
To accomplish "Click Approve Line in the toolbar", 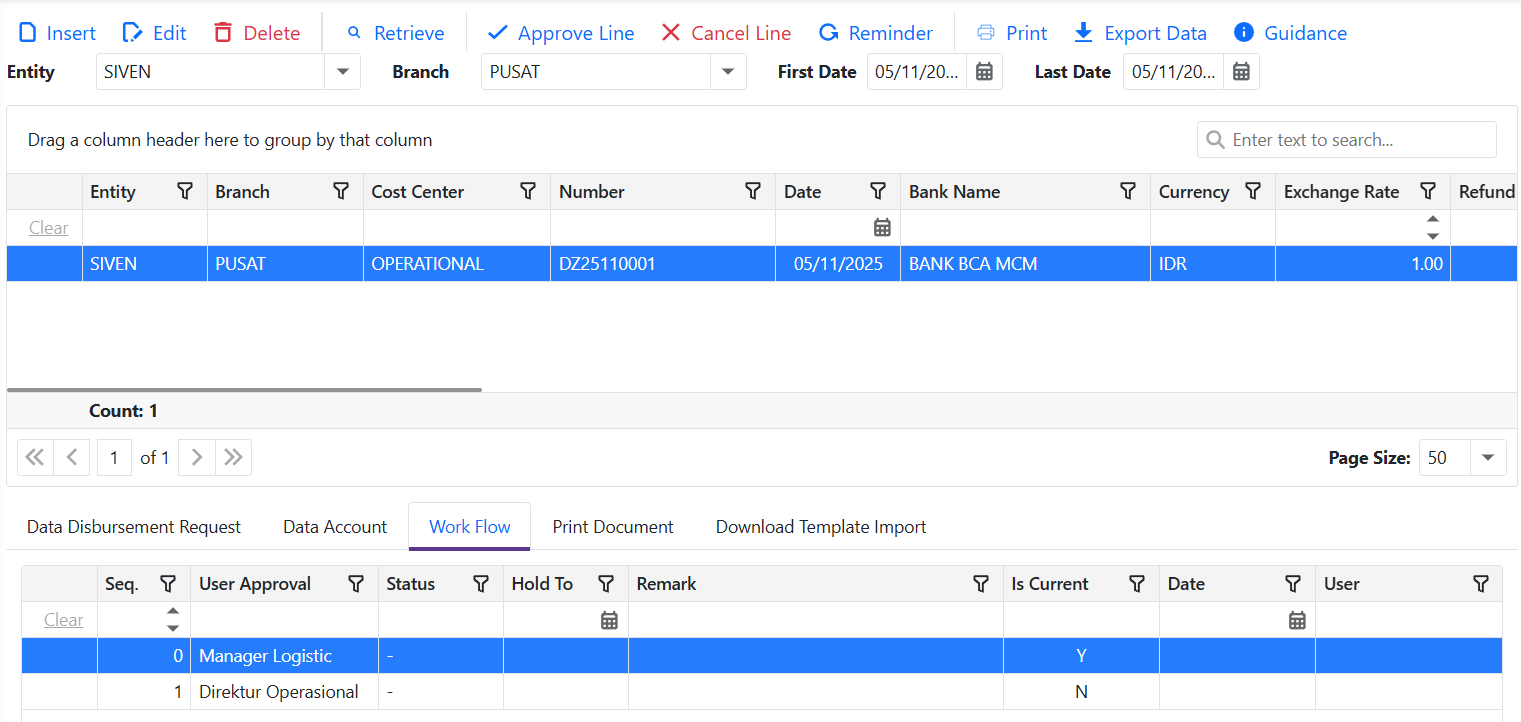I will [561, 33].
